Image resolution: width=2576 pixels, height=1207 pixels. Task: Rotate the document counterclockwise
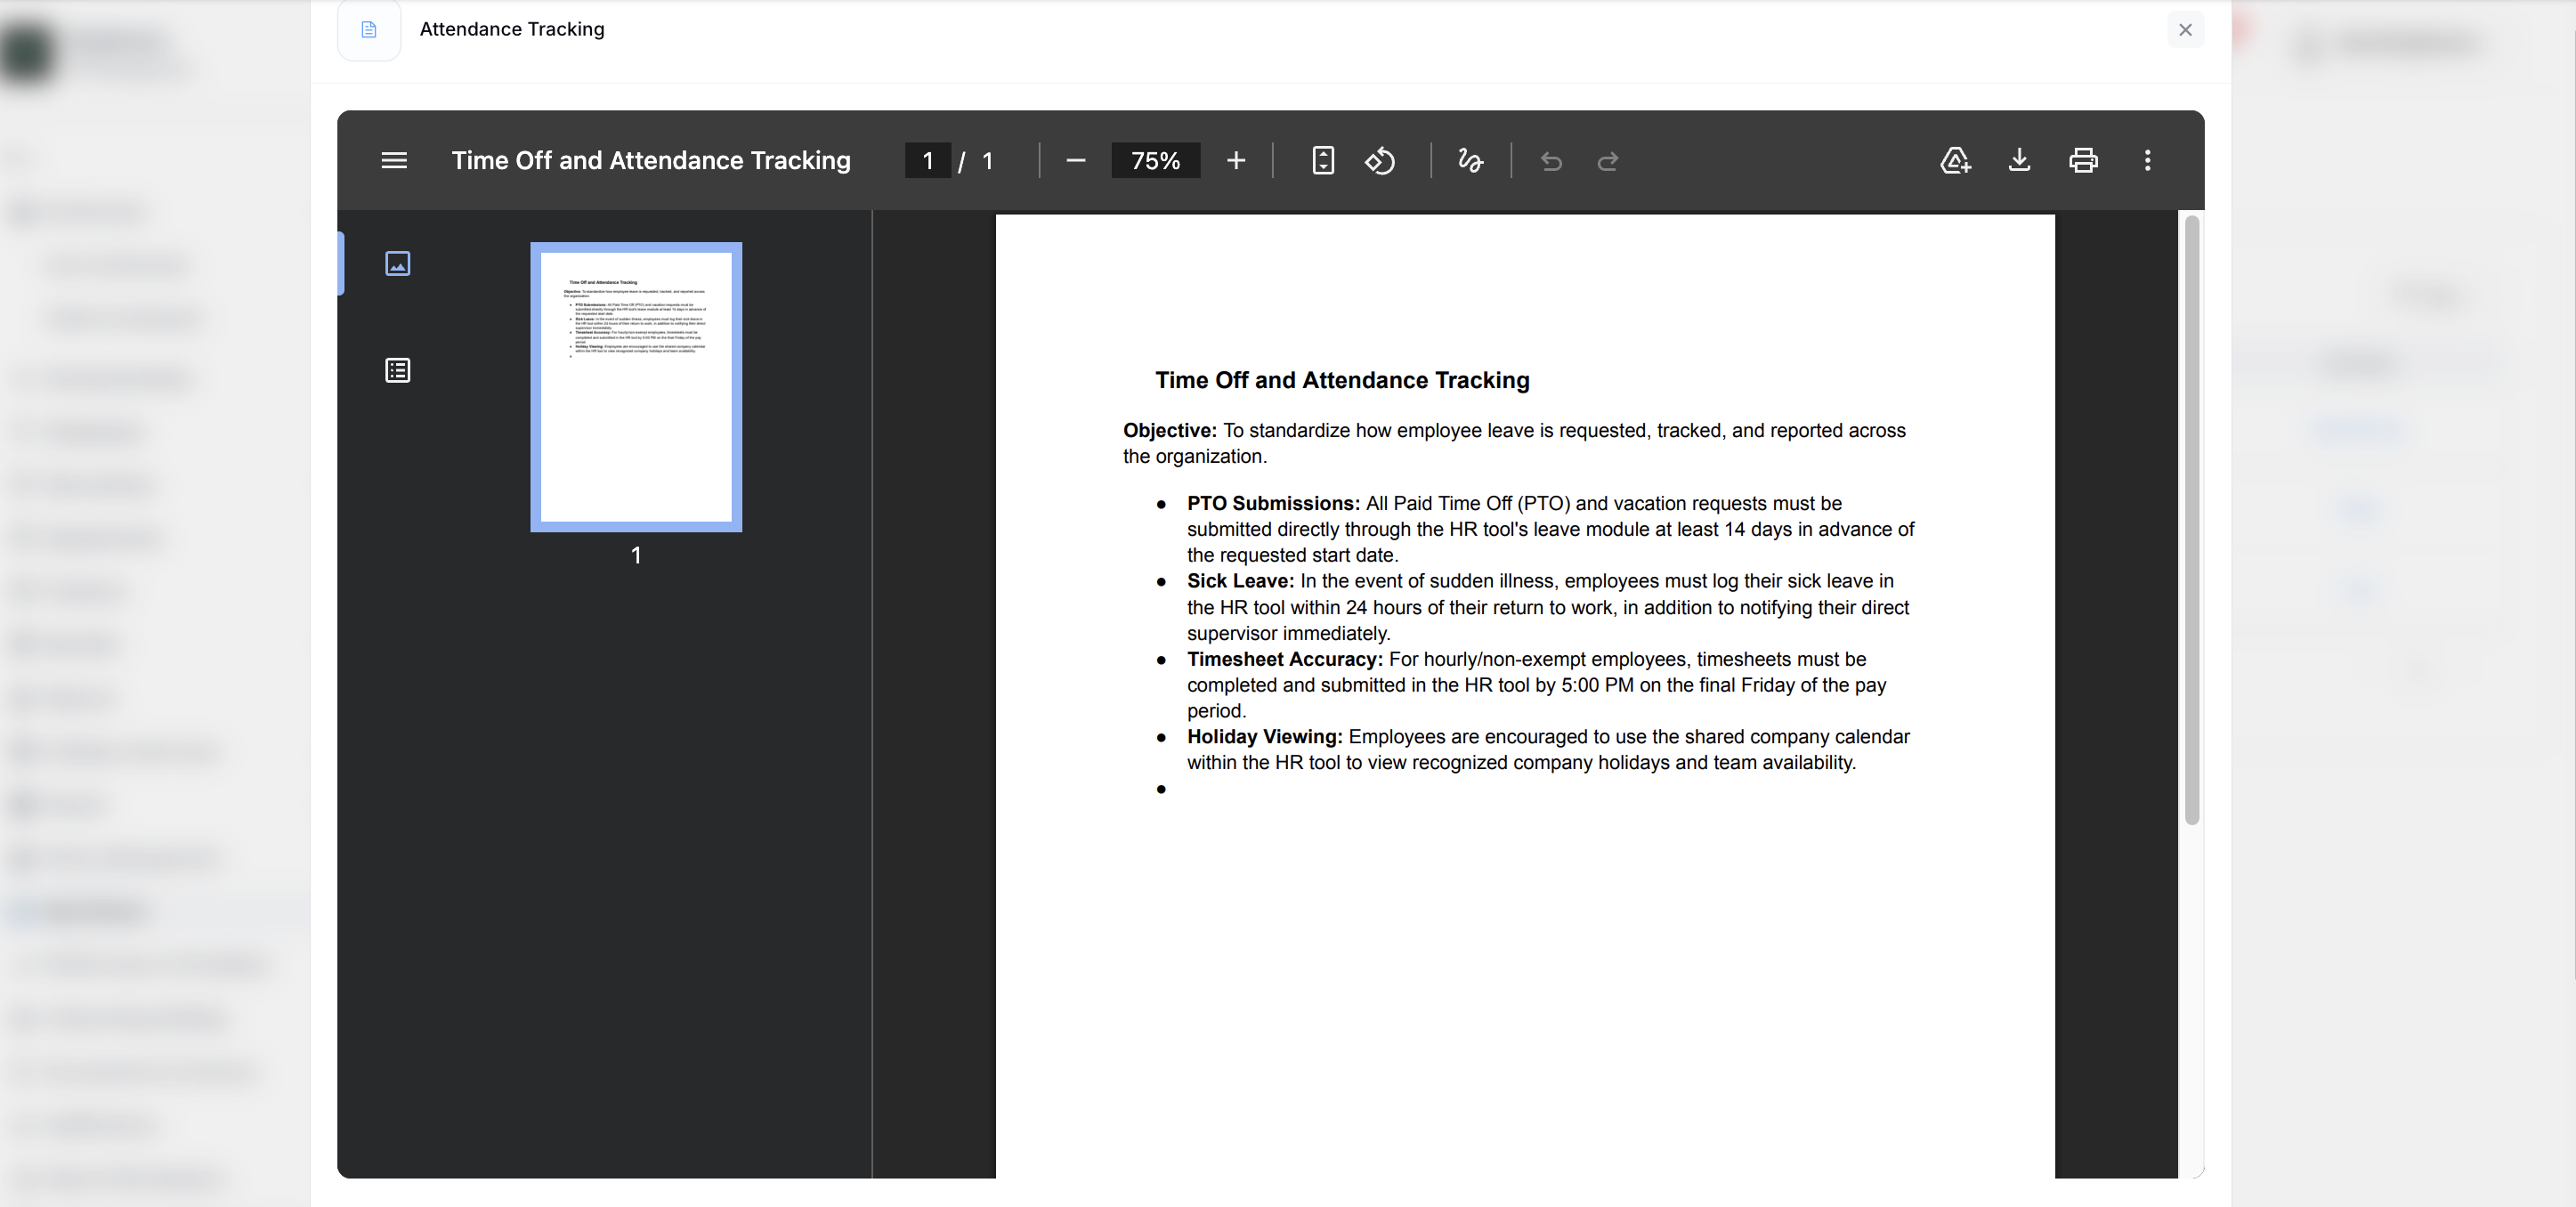(1380, 160)
